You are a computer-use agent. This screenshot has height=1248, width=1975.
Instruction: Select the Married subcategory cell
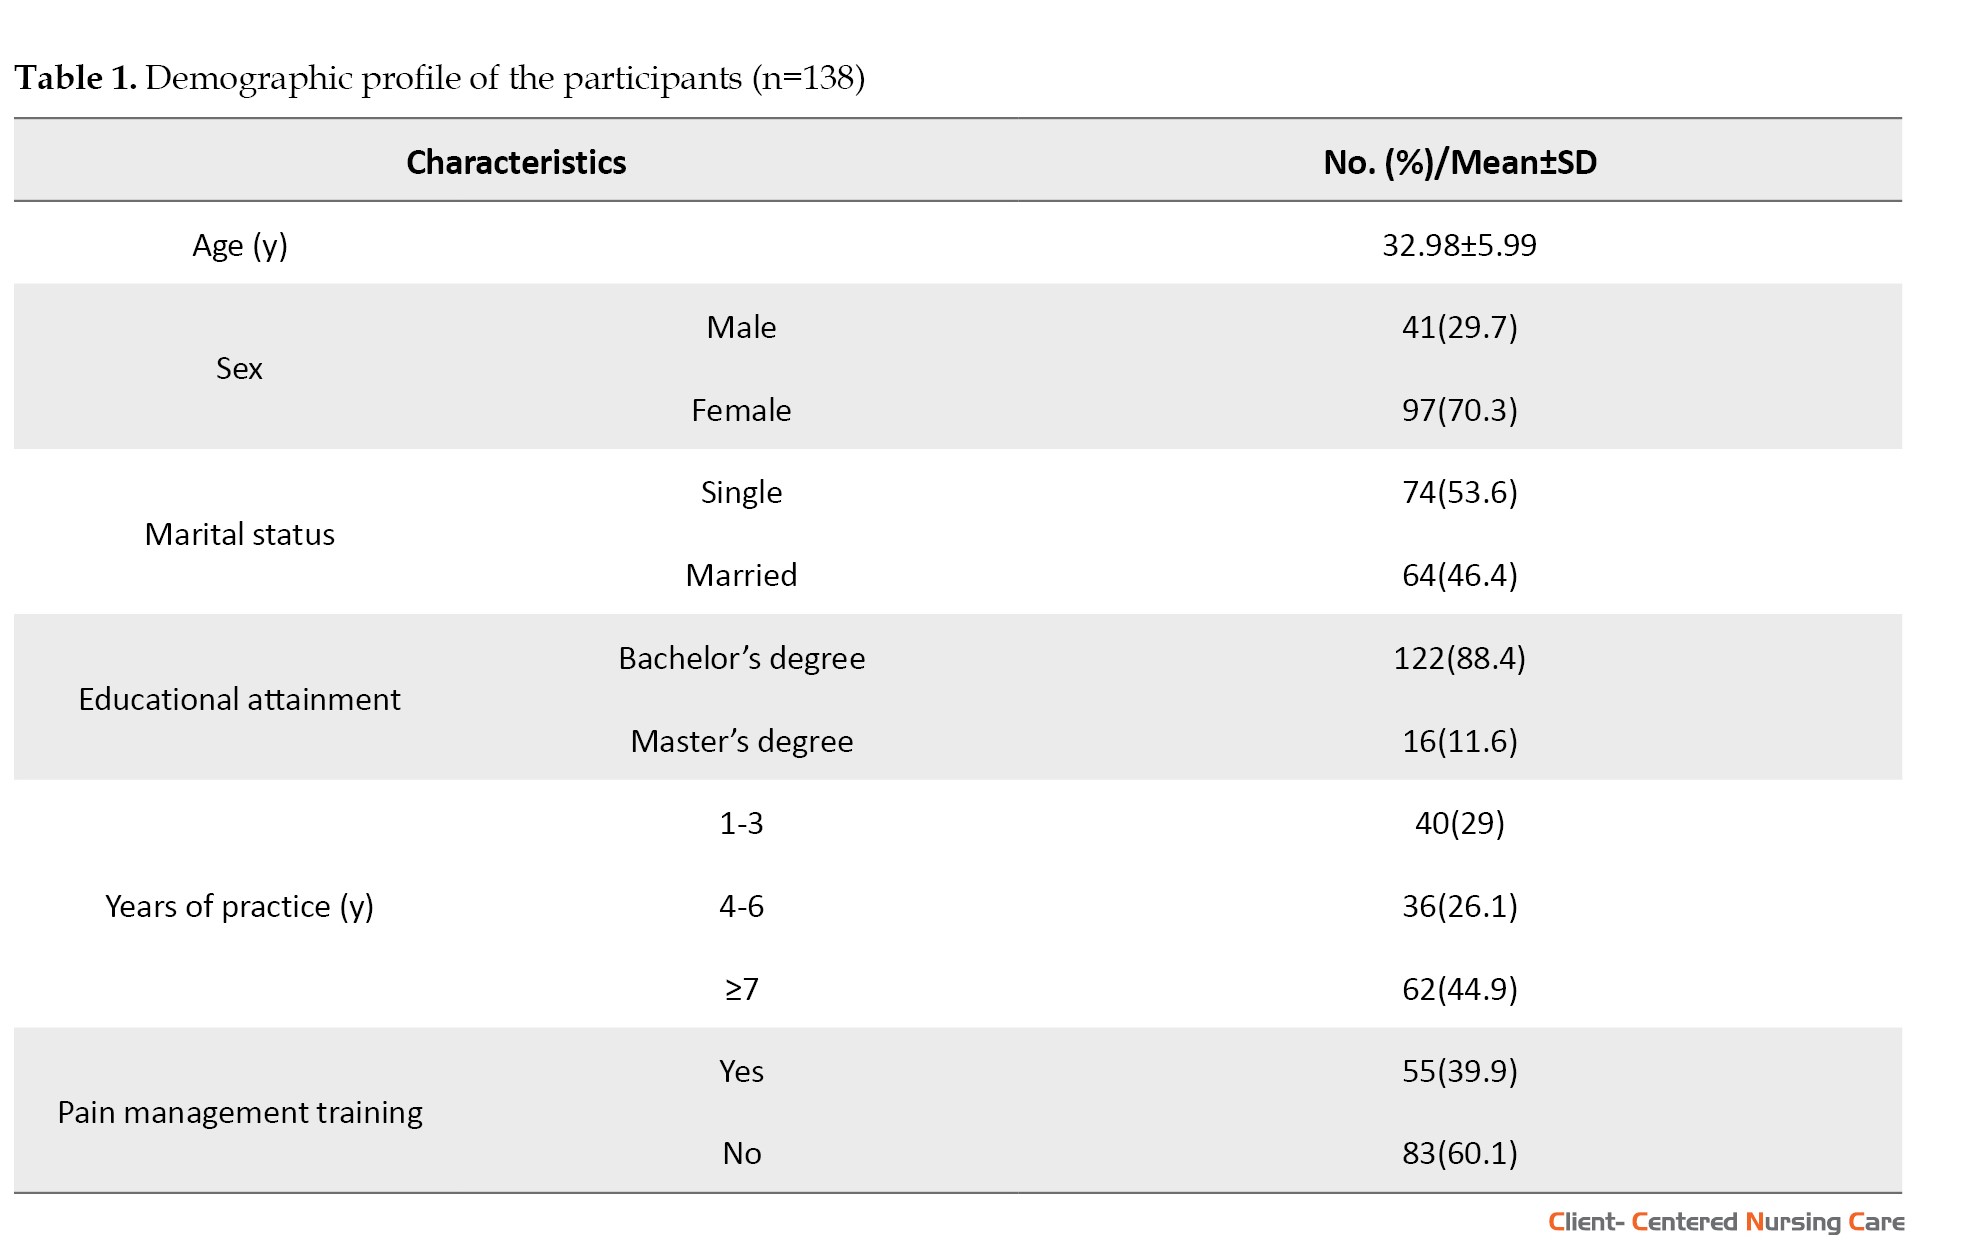coord(741,575)
